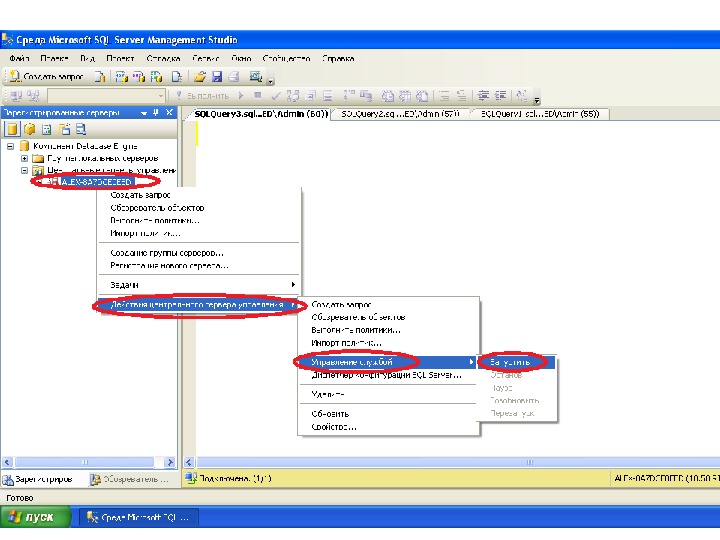Pin the Registered Servers panel
Screen dimensions: 720x540
[156, 112]
